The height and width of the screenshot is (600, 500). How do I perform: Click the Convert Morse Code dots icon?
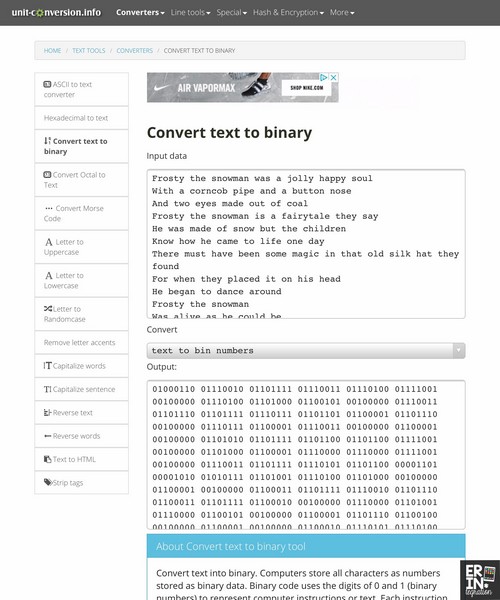point(49,208)
